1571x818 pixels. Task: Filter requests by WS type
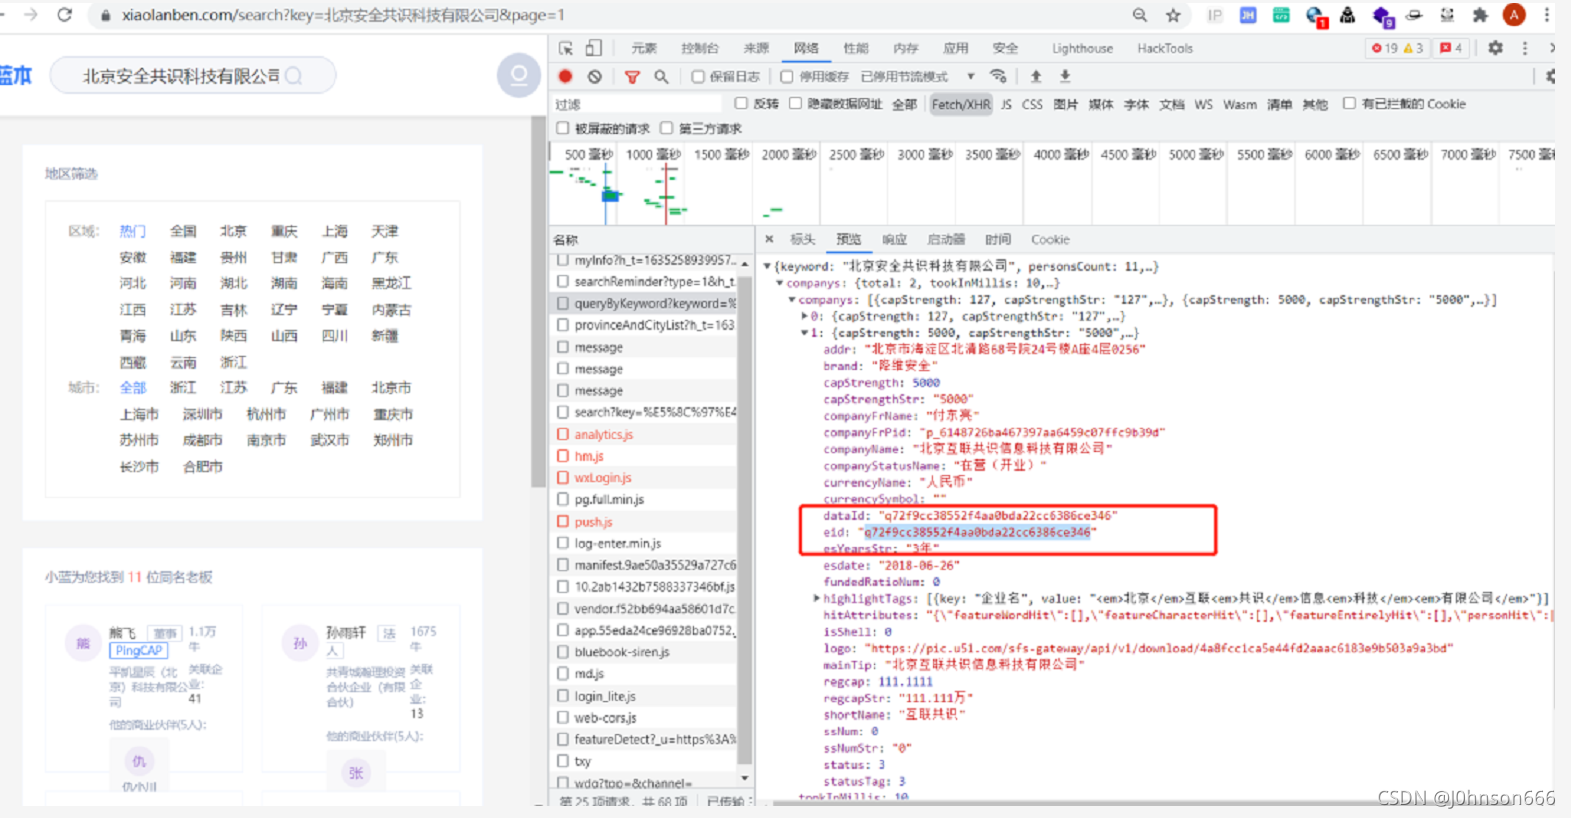click(1203, 104)
